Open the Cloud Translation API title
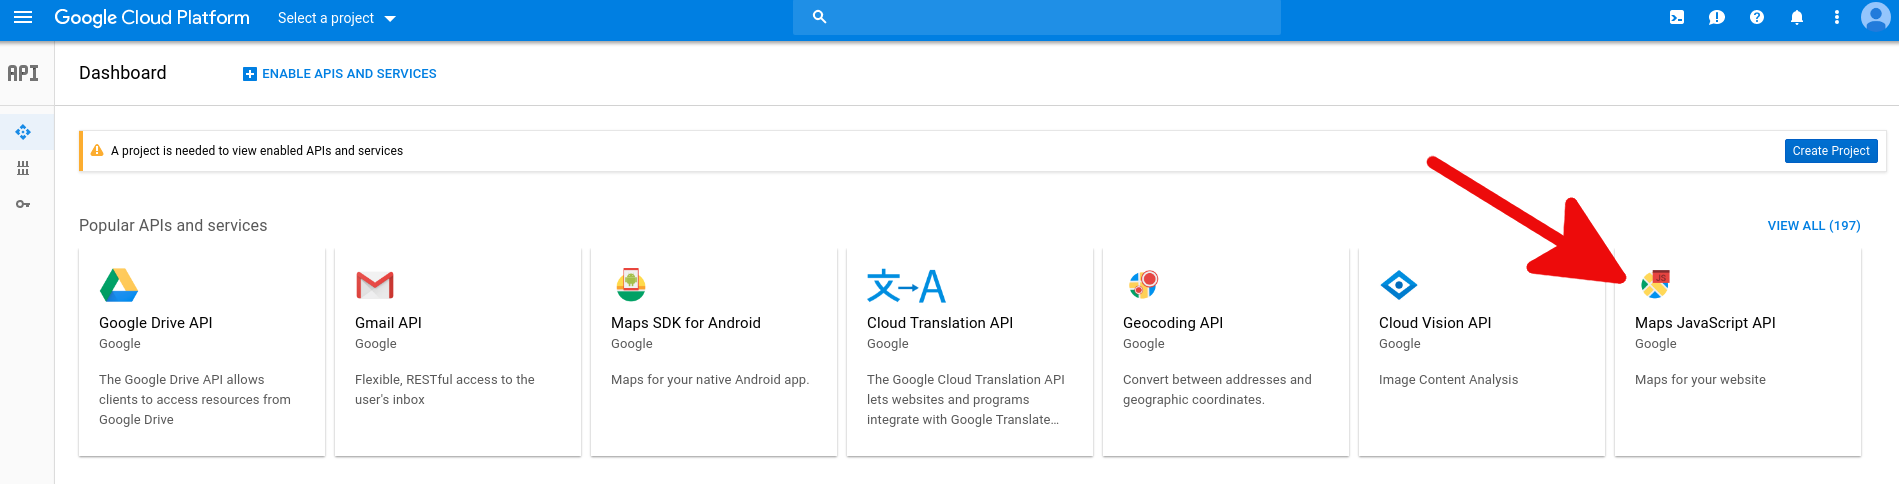Screen dimensions: 1899x484 [x=940, y=323]
